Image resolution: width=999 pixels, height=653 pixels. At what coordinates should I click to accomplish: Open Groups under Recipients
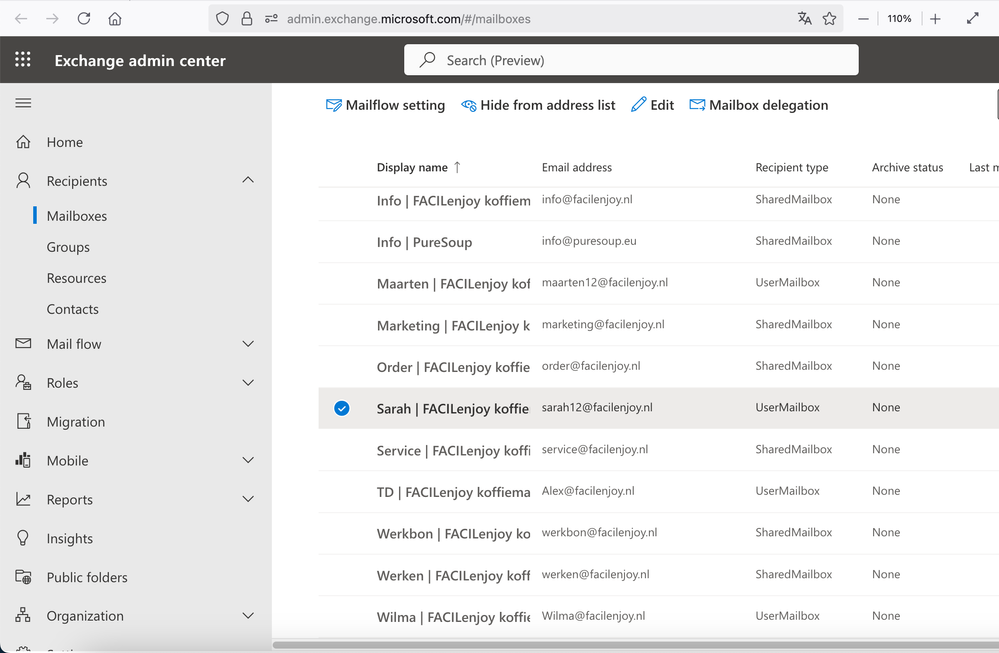[x=68, y=247]
